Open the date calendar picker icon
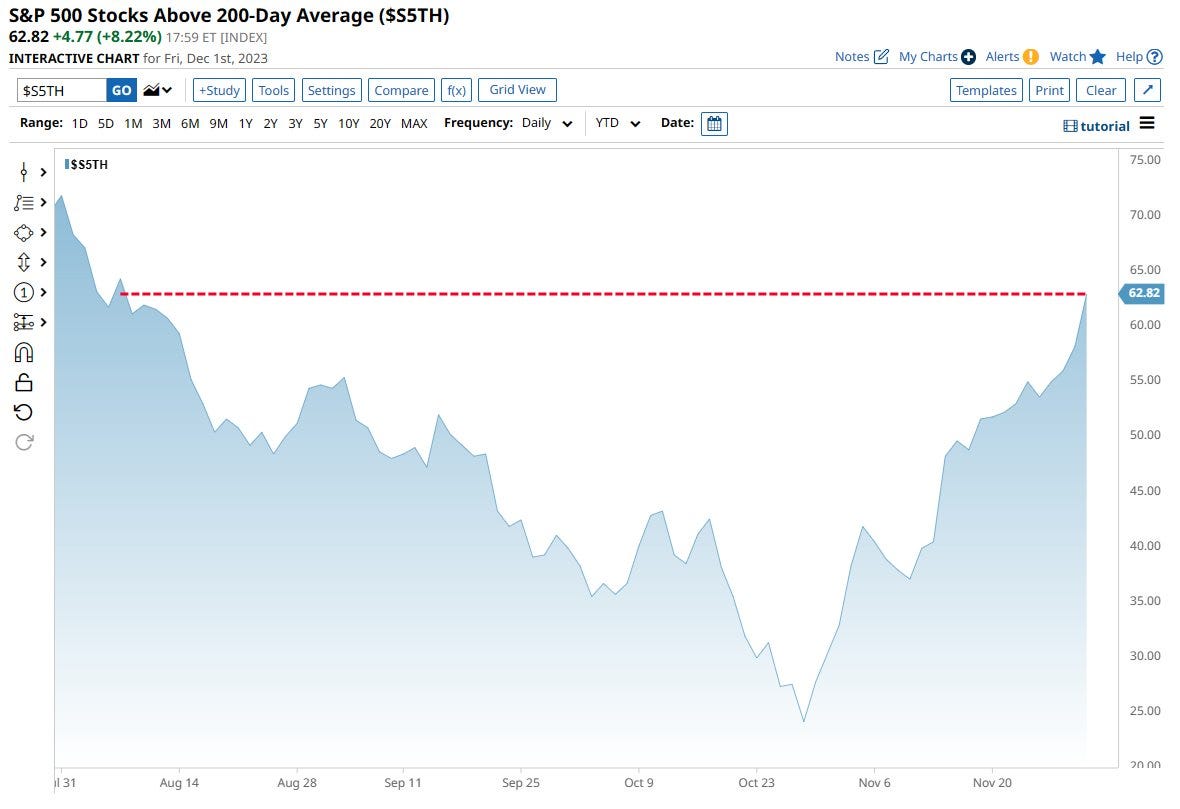The width and height of the screenshot is (1180, 809). 714,124
